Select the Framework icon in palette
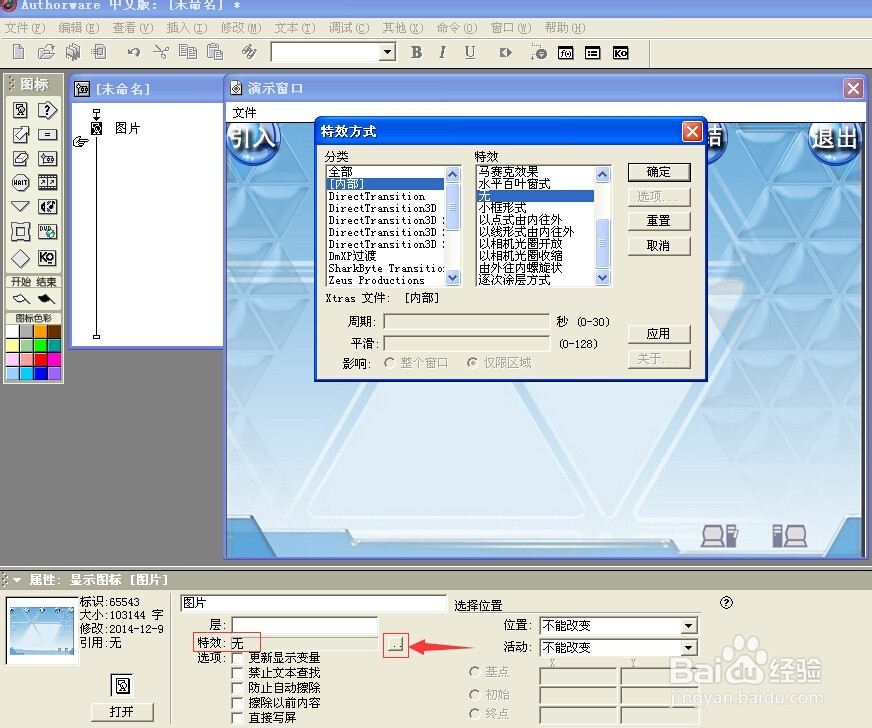 pos(20,231)
